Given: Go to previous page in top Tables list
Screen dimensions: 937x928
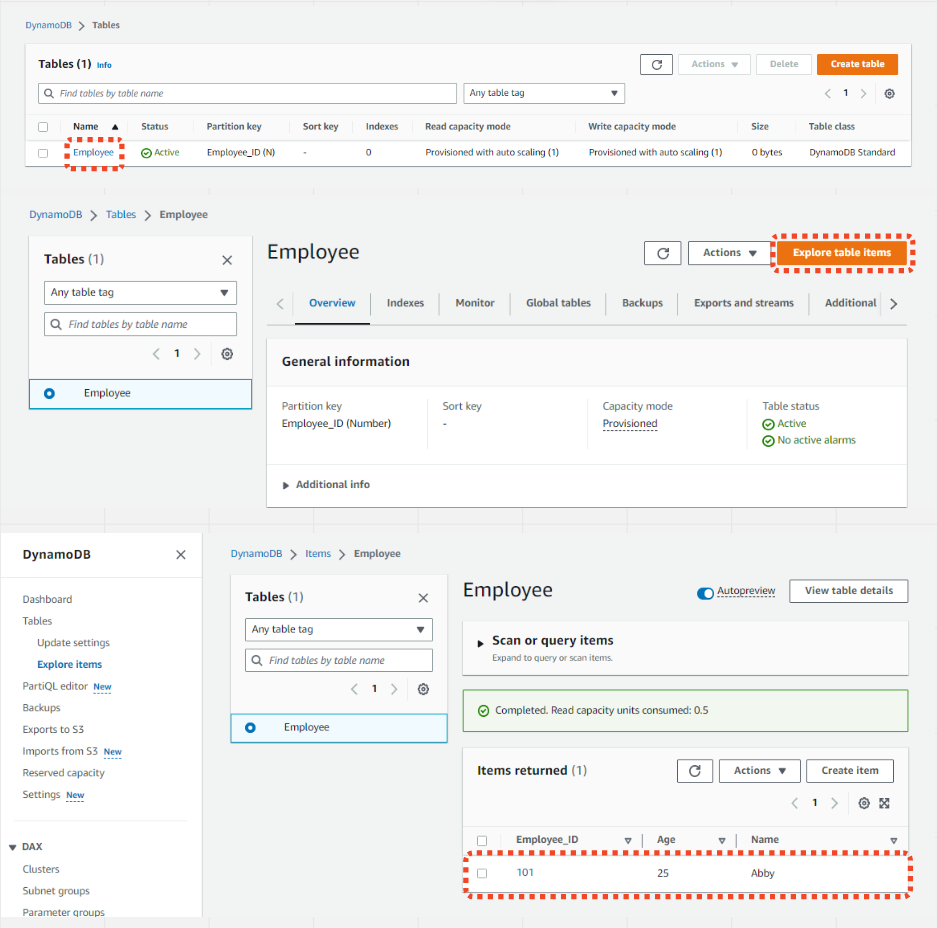Looking at the screenshot, I should coord(828,93).
